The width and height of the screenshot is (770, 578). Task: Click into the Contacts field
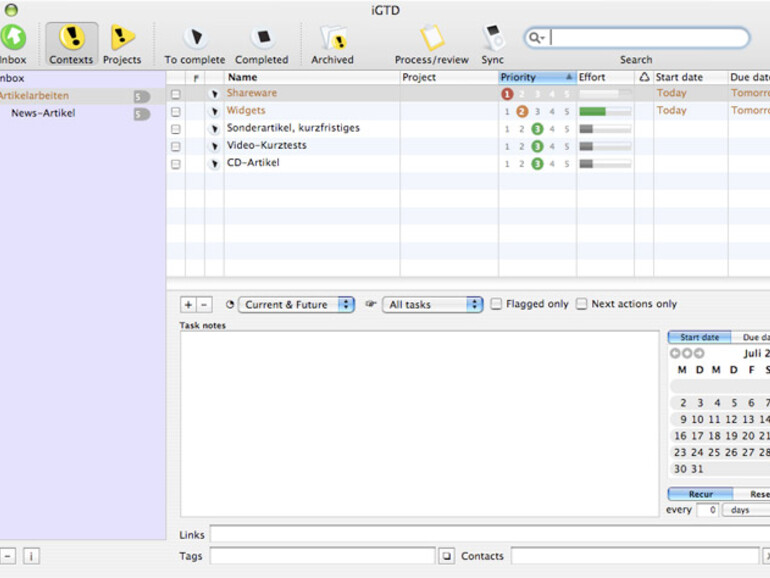(635, 556)
